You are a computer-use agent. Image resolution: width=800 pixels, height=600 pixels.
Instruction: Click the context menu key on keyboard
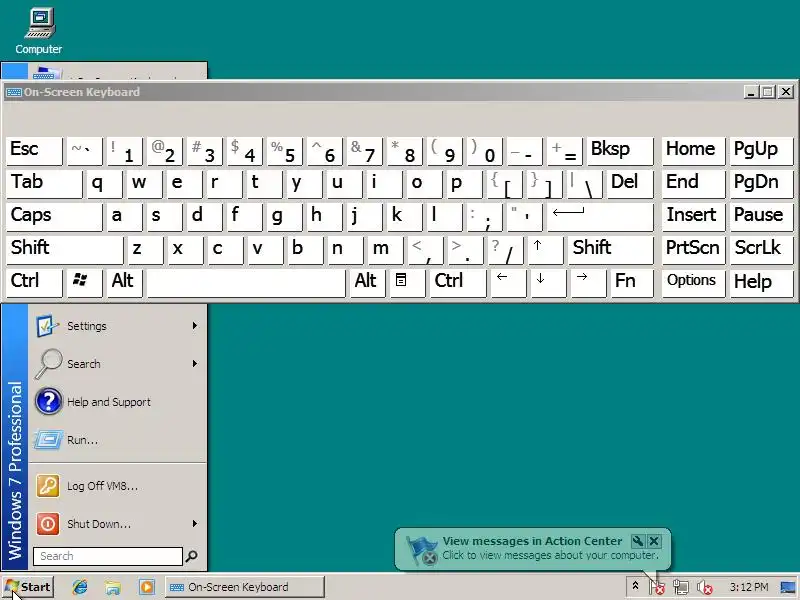click(x=407, y=282)
